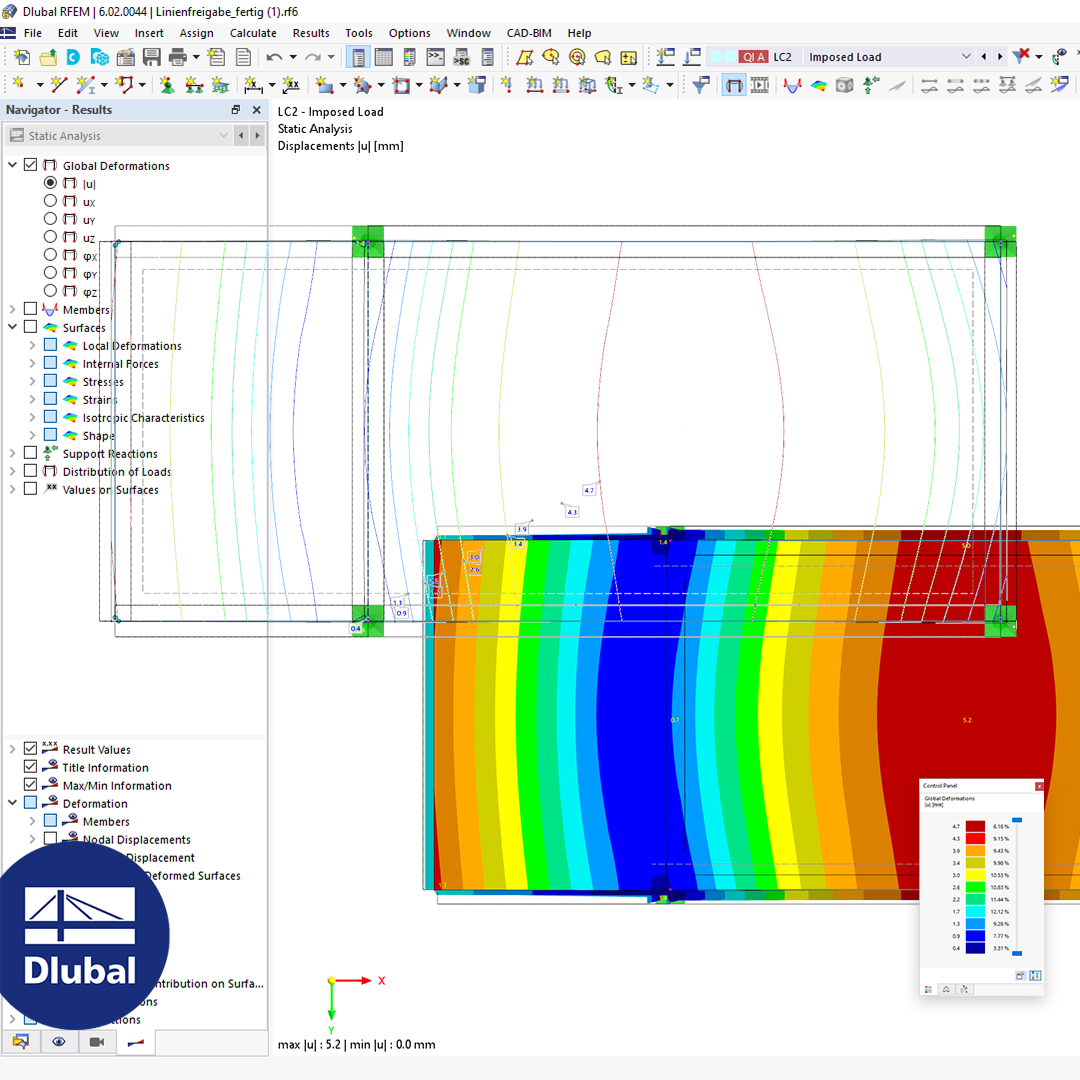This screenshot has height=1080, width=1080.
Task: Pin the Navigator - Results panel
Action: tap(236, 110)
